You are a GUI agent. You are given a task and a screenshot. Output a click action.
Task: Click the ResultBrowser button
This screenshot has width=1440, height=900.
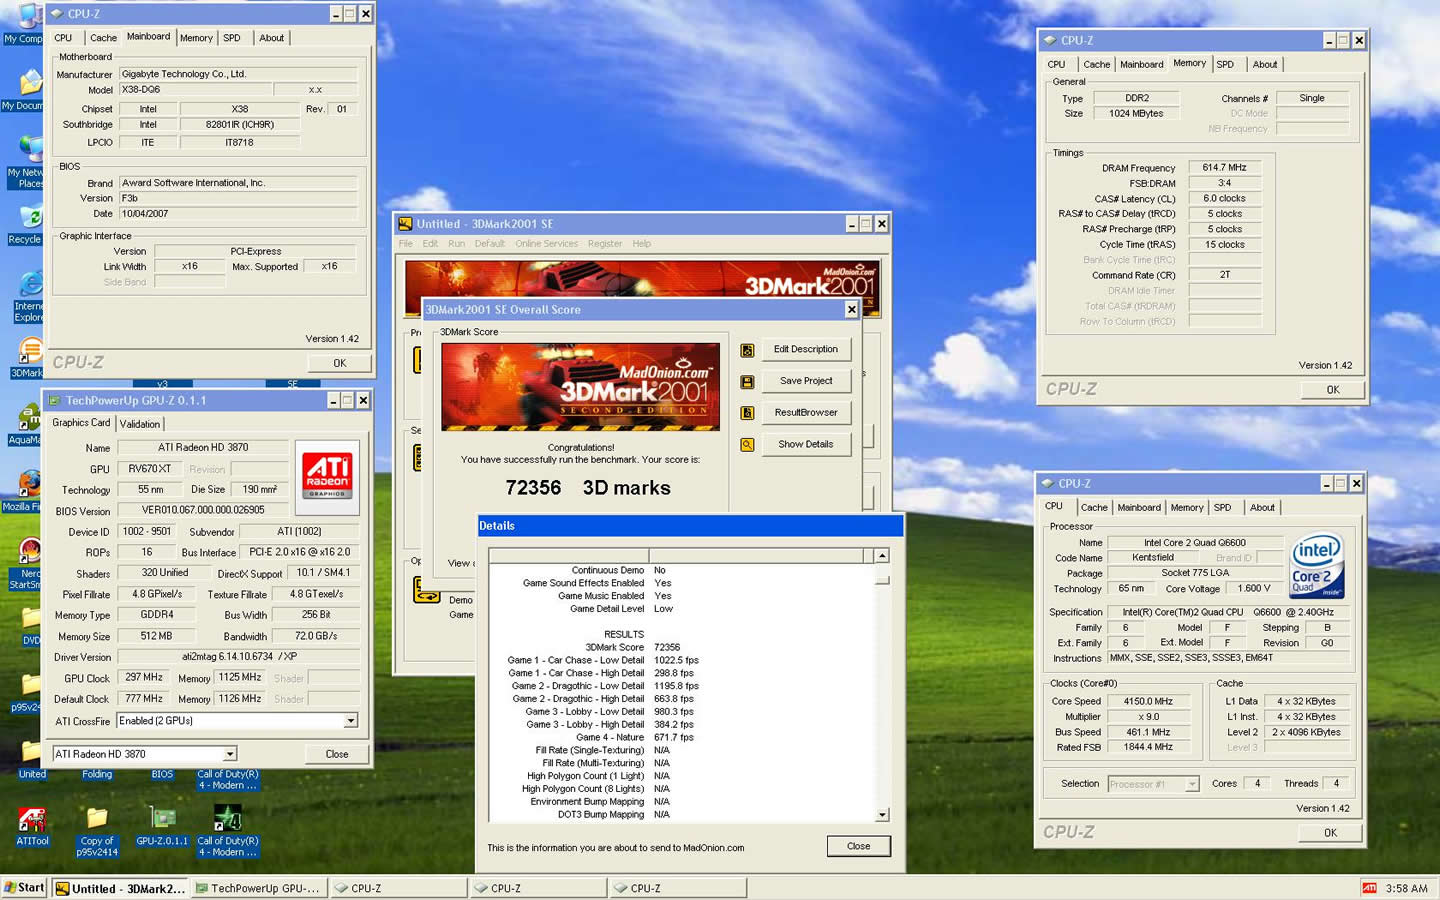click(806, 413)
